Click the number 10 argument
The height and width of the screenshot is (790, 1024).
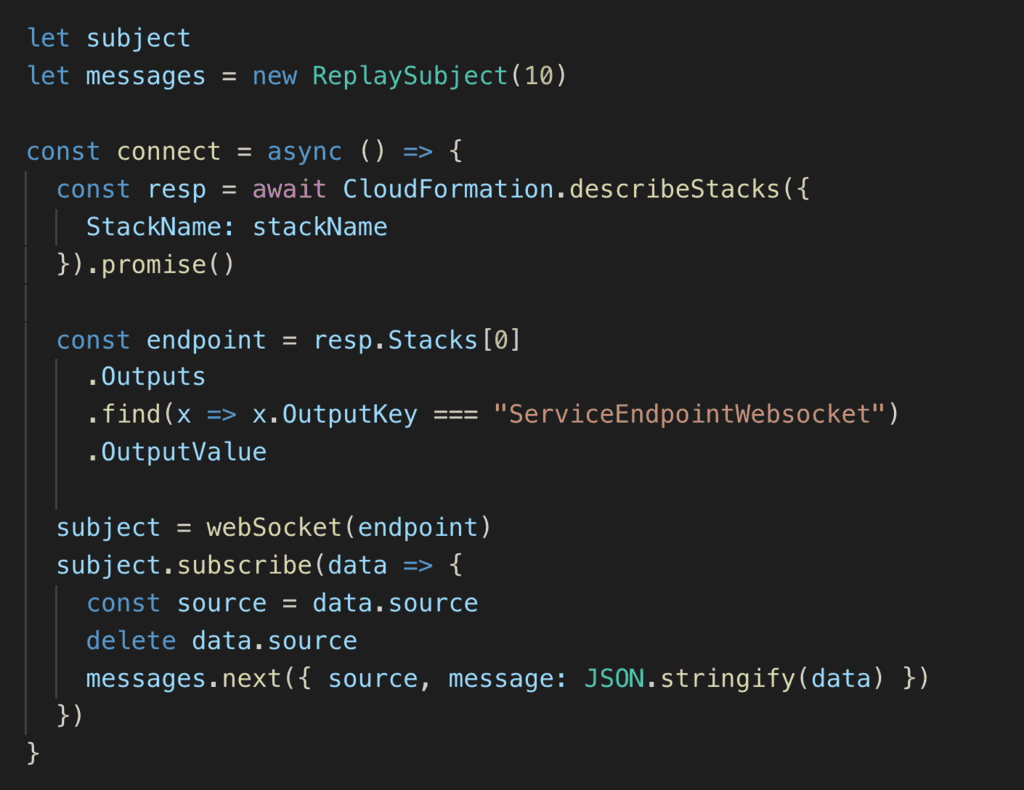(x=538, y=76)
